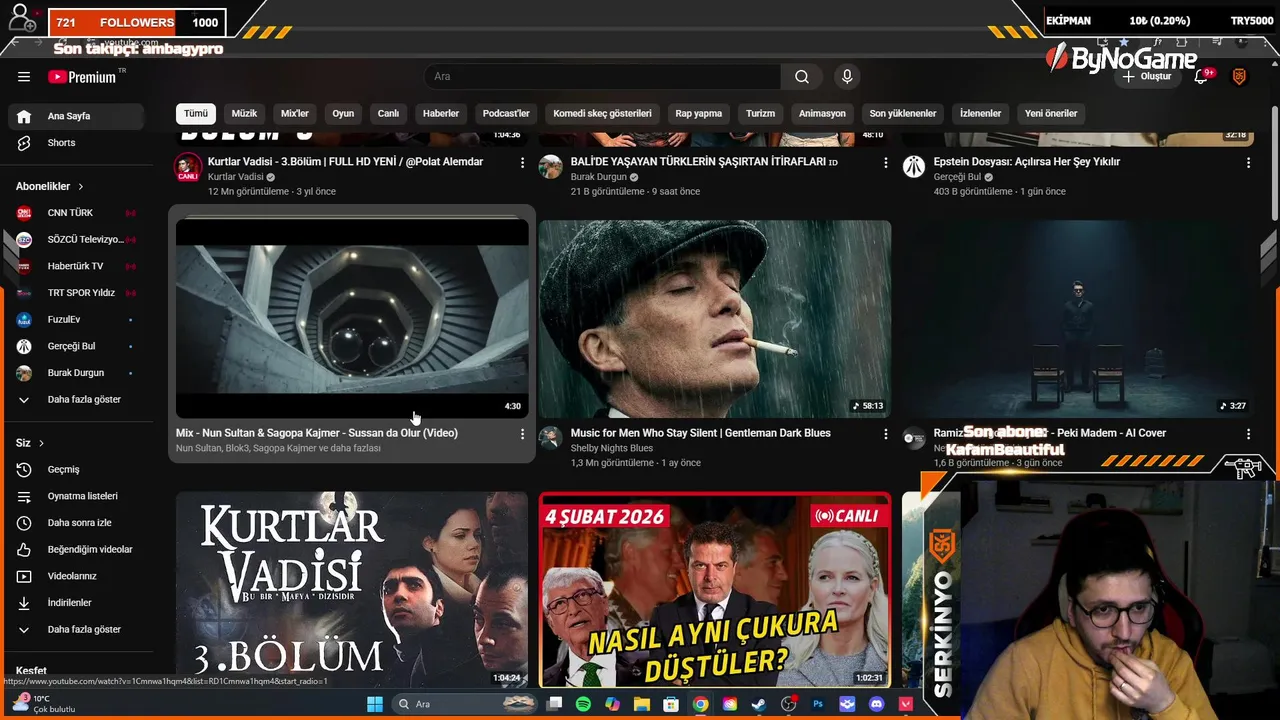Open options for Epstein Dosyası video
The height and width of the screenshot is (720, 1280).
(x=1248, y=162)
